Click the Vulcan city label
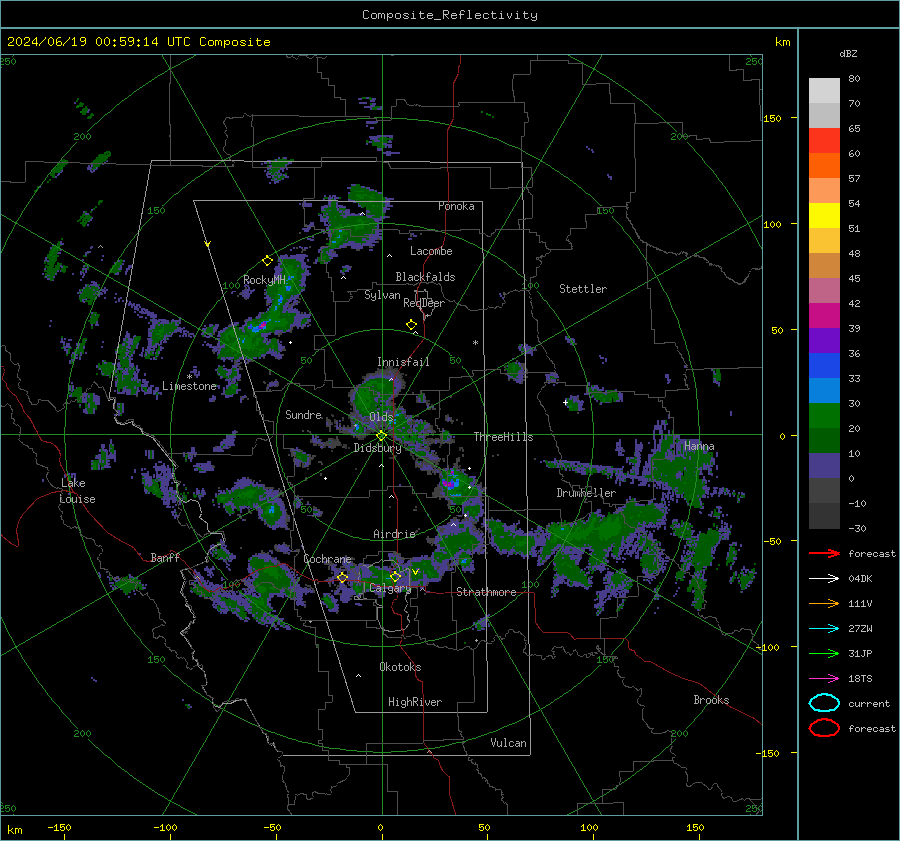900x841 pixels. pyautogui.click(x=508, y=743)
